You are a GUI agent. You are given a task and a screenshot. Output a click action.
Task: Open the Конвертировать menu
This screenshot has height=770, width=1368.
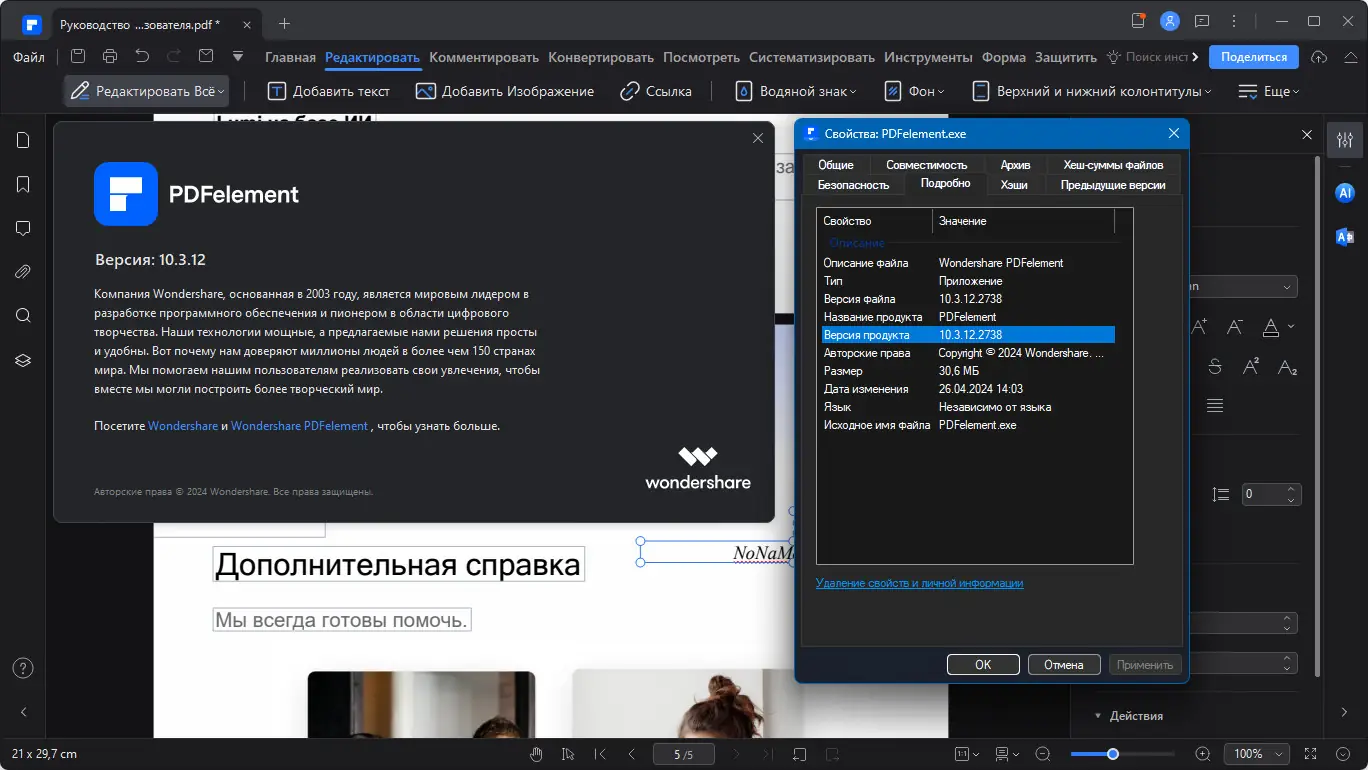600,57
